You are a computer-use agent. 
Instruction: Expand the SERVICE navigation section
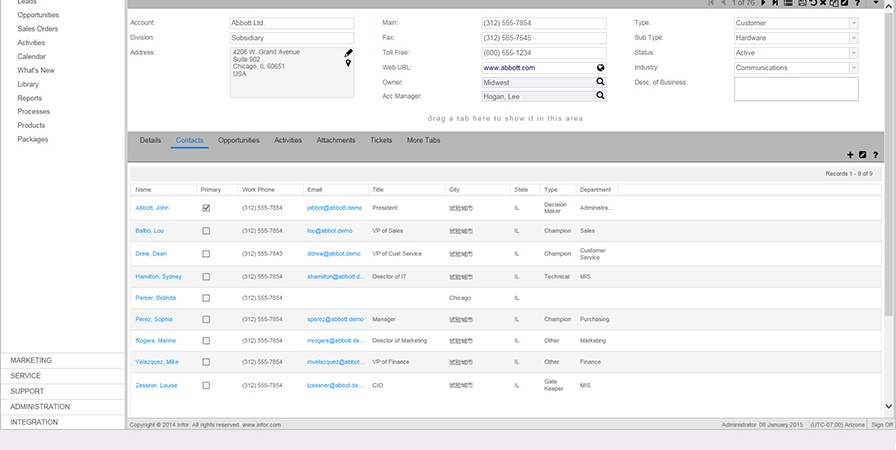pos(63,376)
